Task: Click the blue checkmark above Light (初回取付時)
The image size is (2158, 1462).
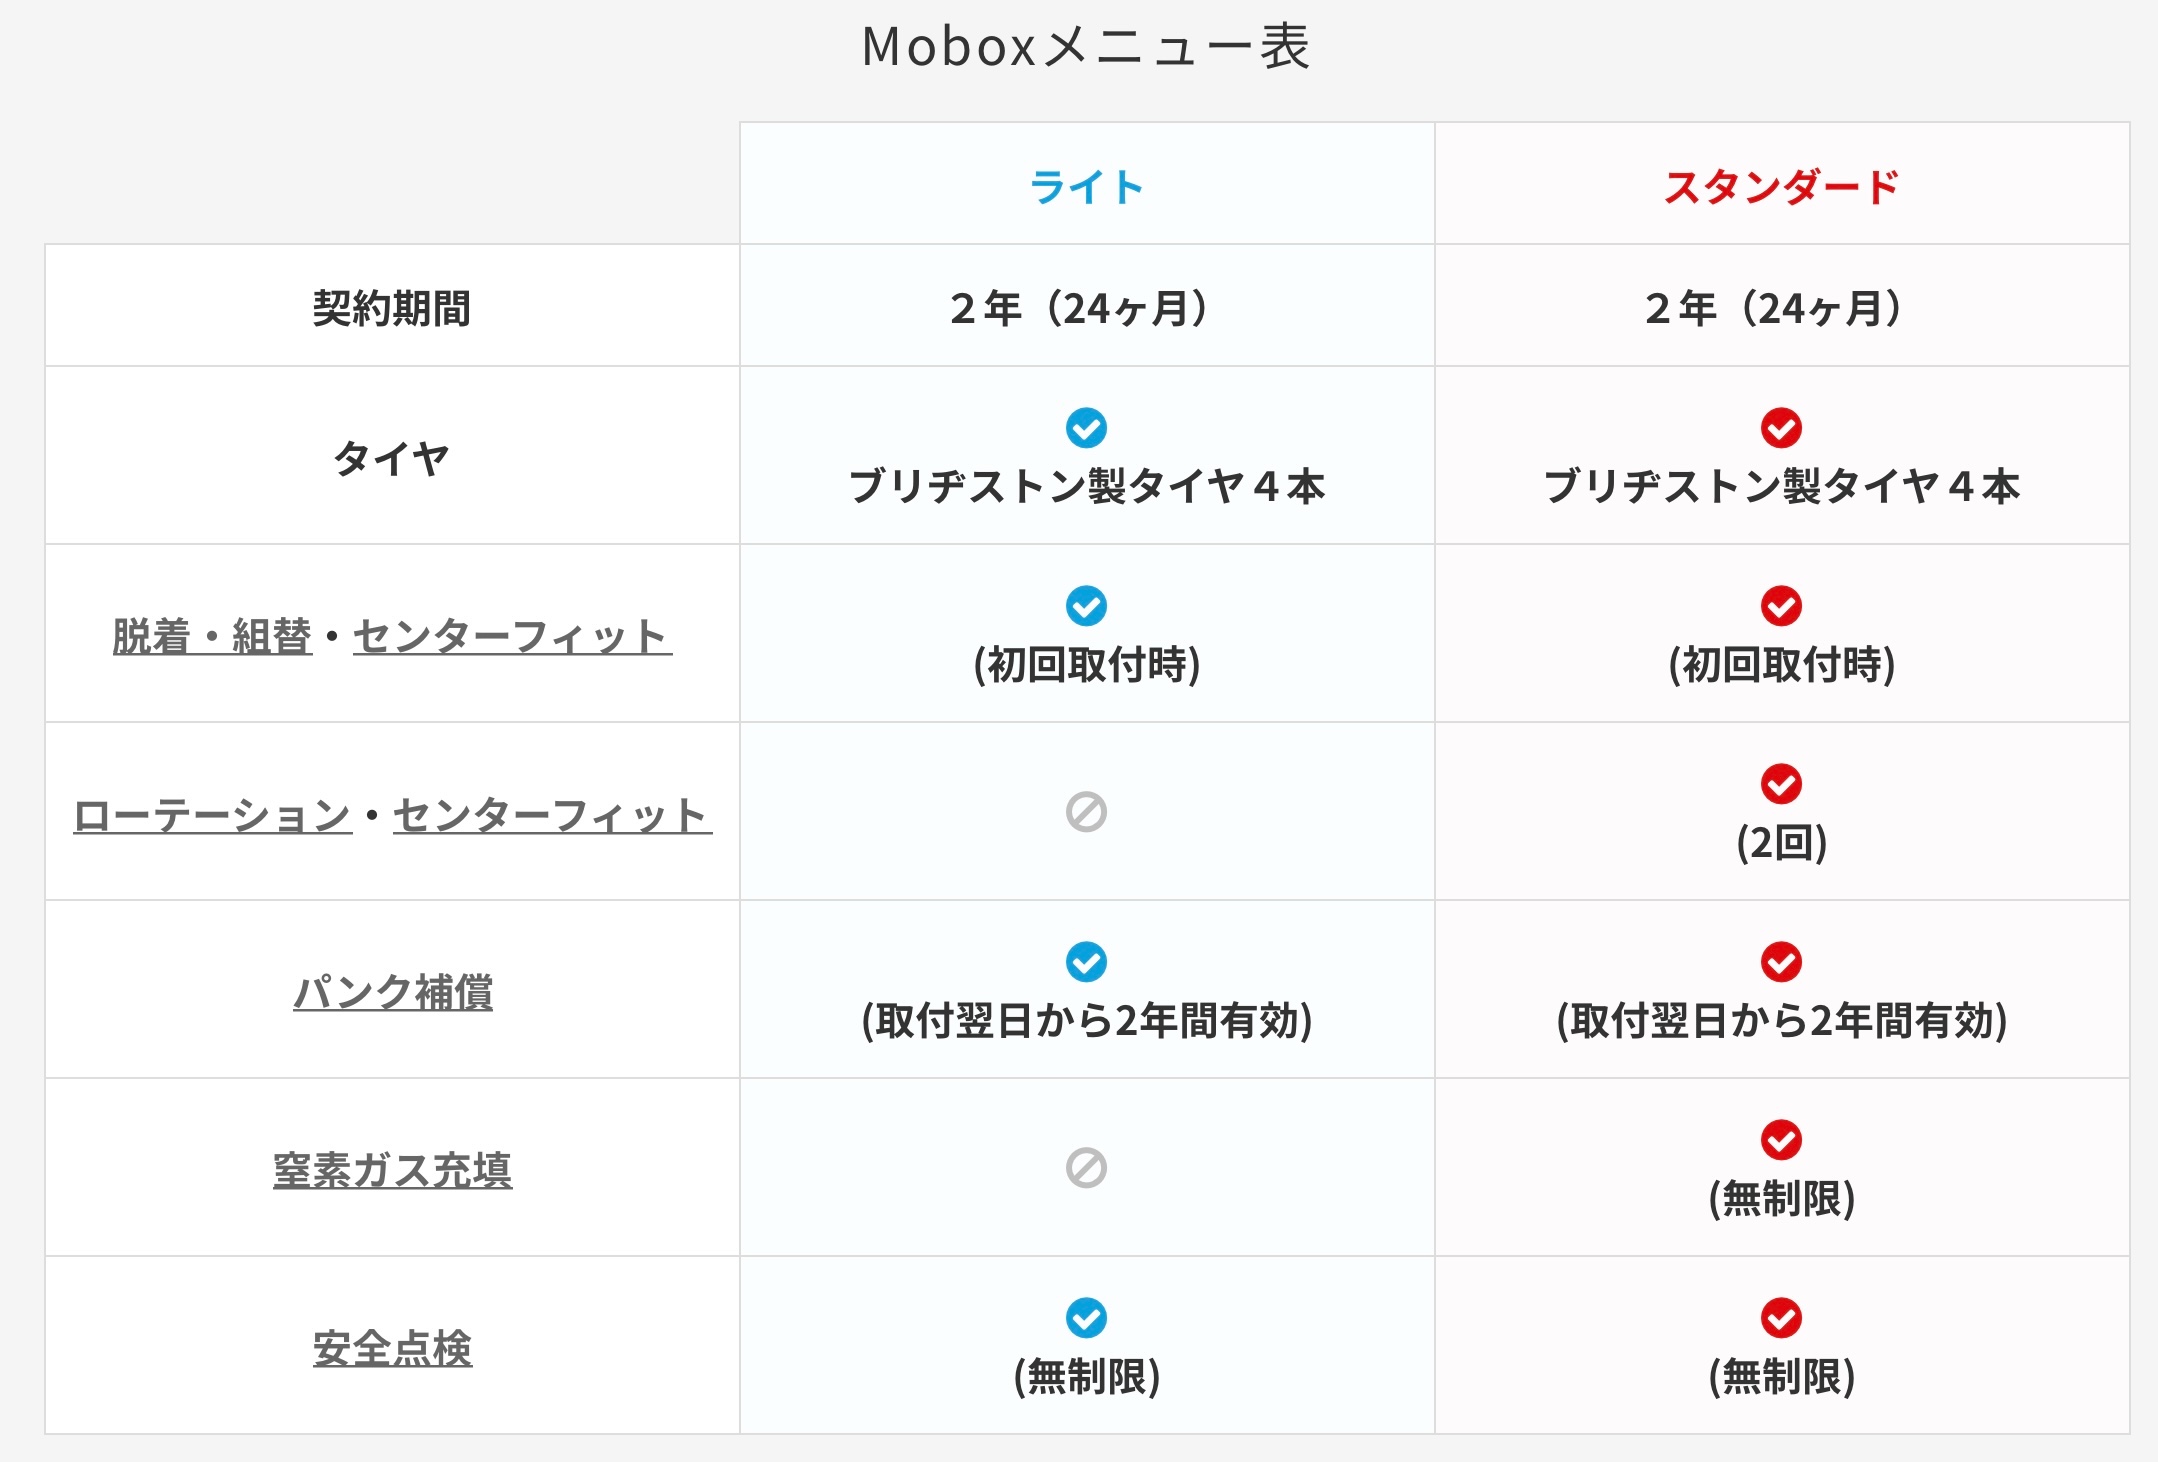Action: click(1086, 606)
